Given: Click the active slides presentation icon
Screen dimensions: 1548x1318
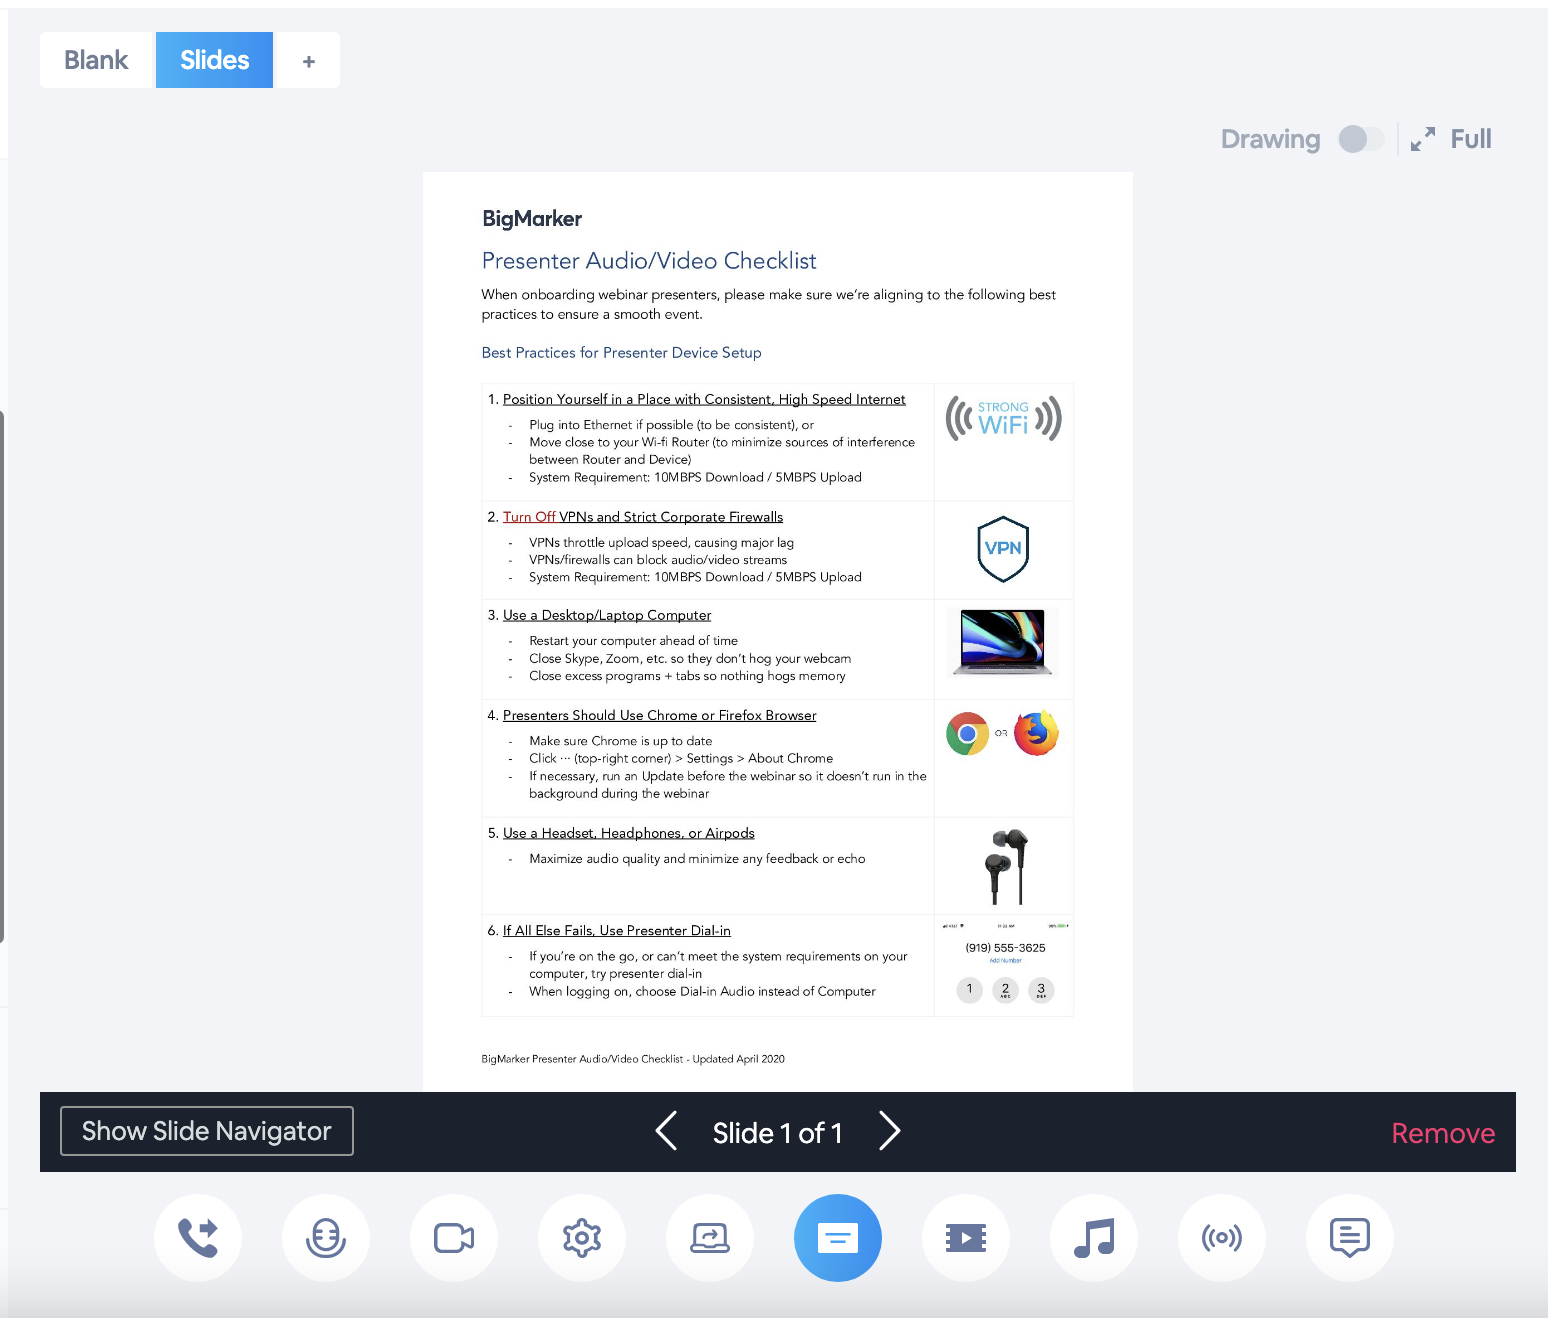Looking at the screenshot, I should [x=838, y=1238].
